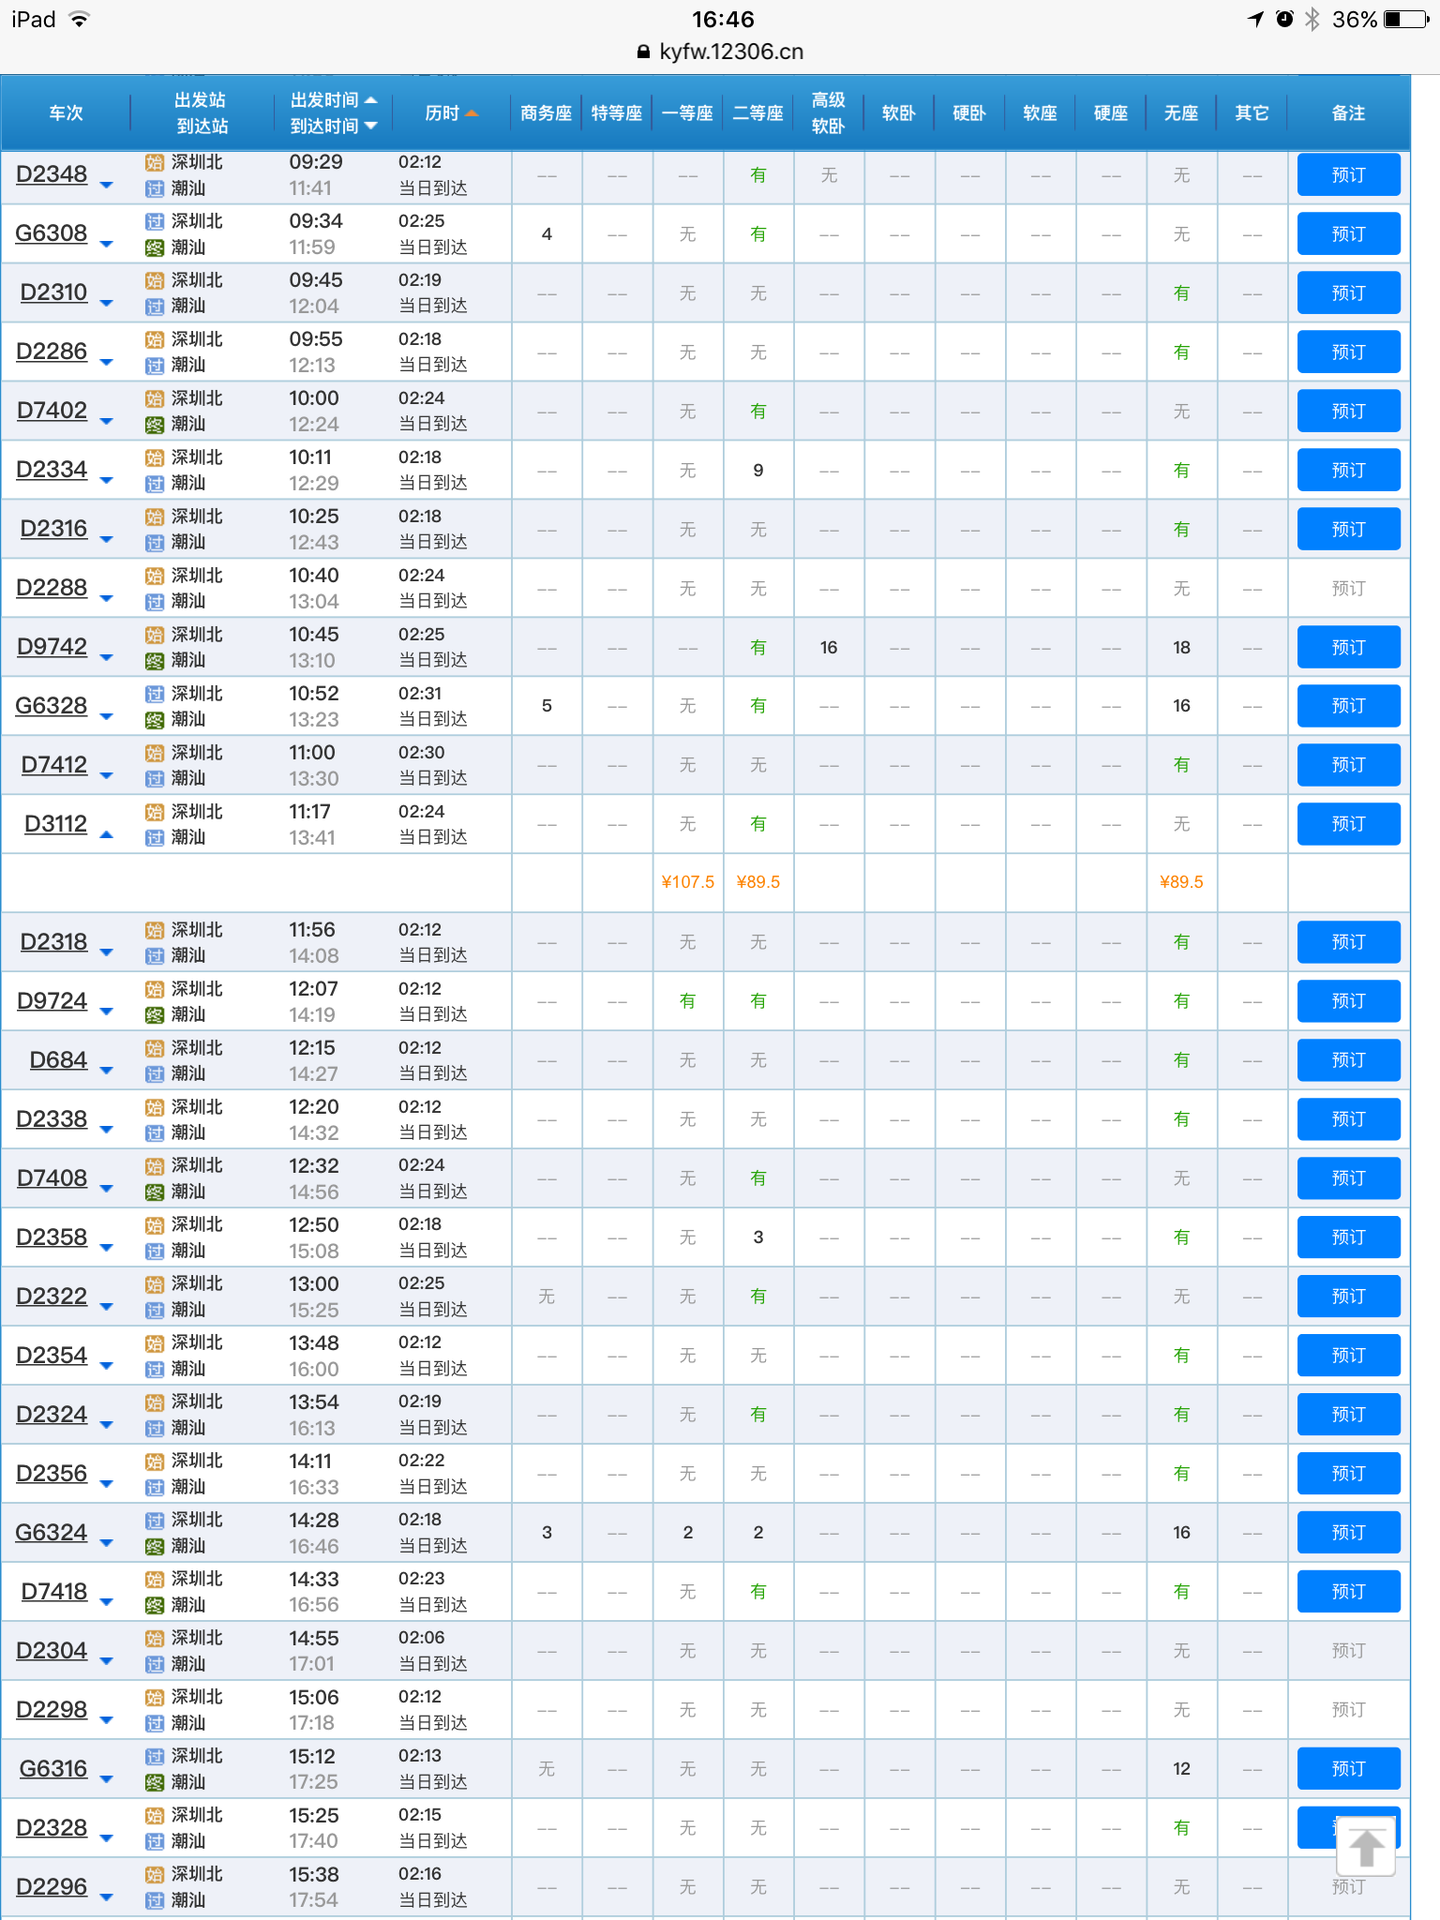This screenshot has height=1920, width=1440.
Task: Open train number link G6328
Action: point(51,706)
